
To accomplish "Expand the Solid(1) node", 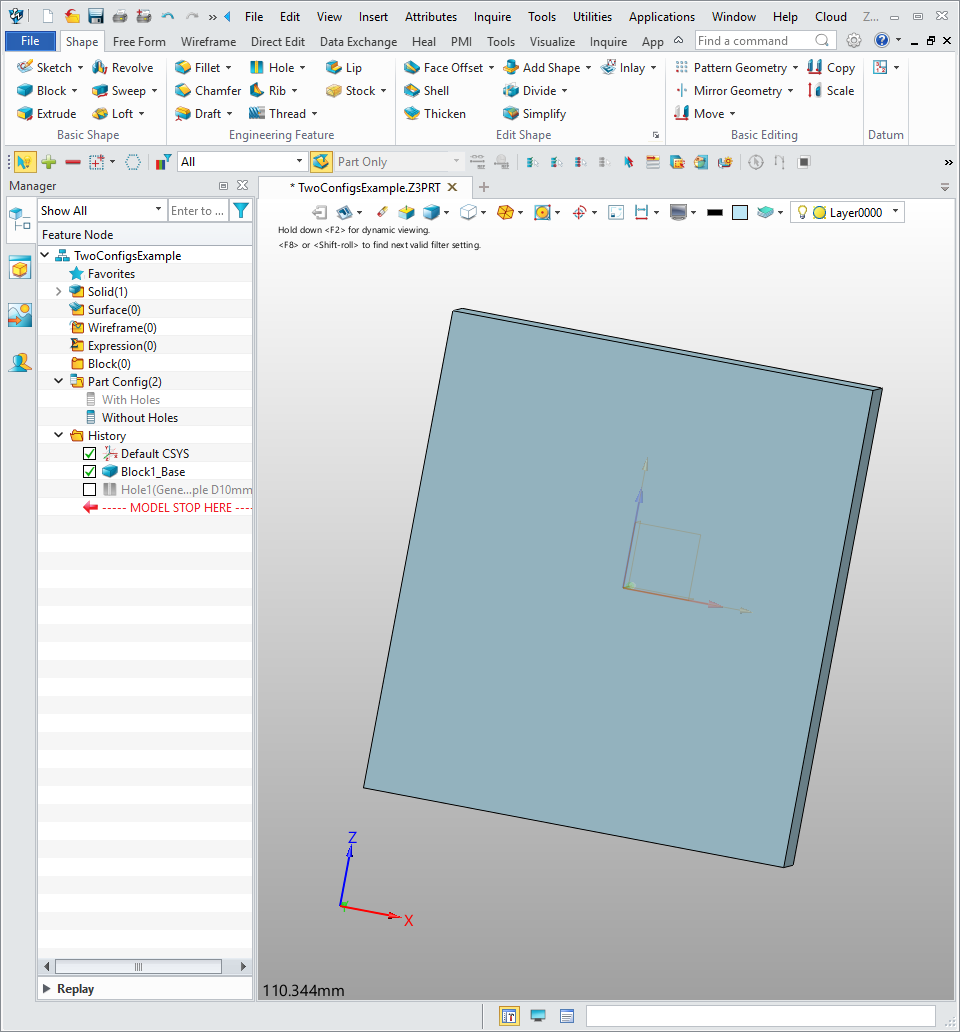I will 59,291.
